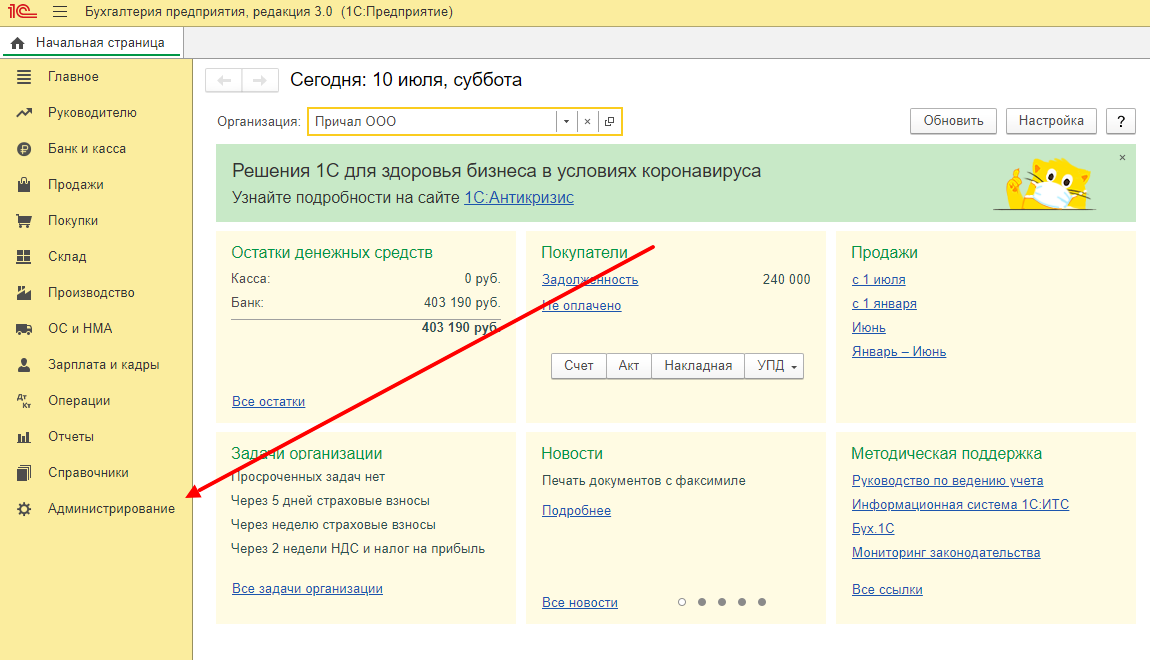Open the help question mark button
Screen dimensions: 1150x660
click(x=1121, y=121)
